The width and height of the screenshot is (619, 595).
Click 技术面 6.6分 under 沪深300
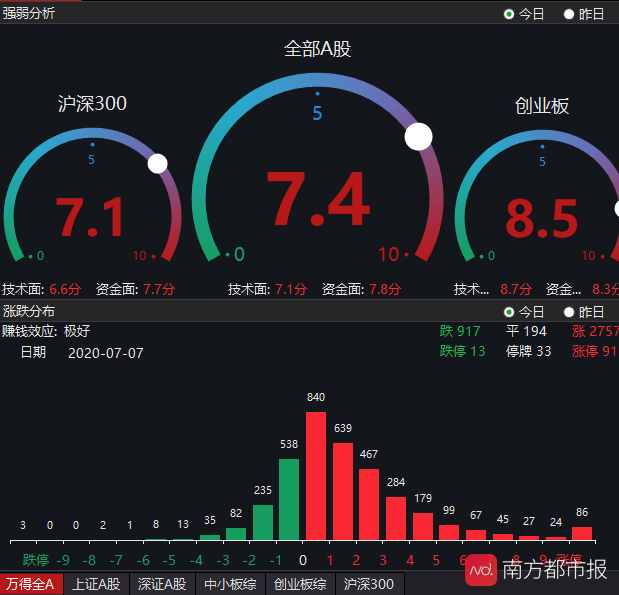tap(41, 289)
